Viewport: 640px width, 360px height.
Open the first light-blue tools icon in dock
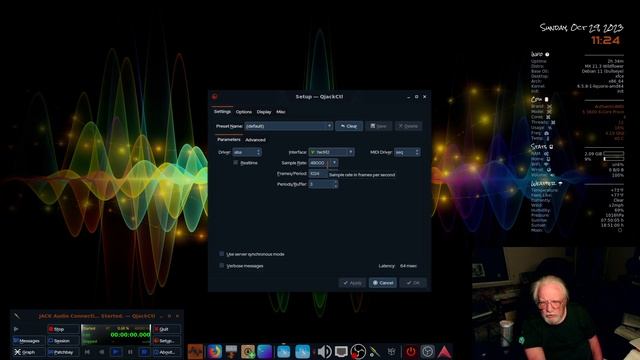[284, 351]
